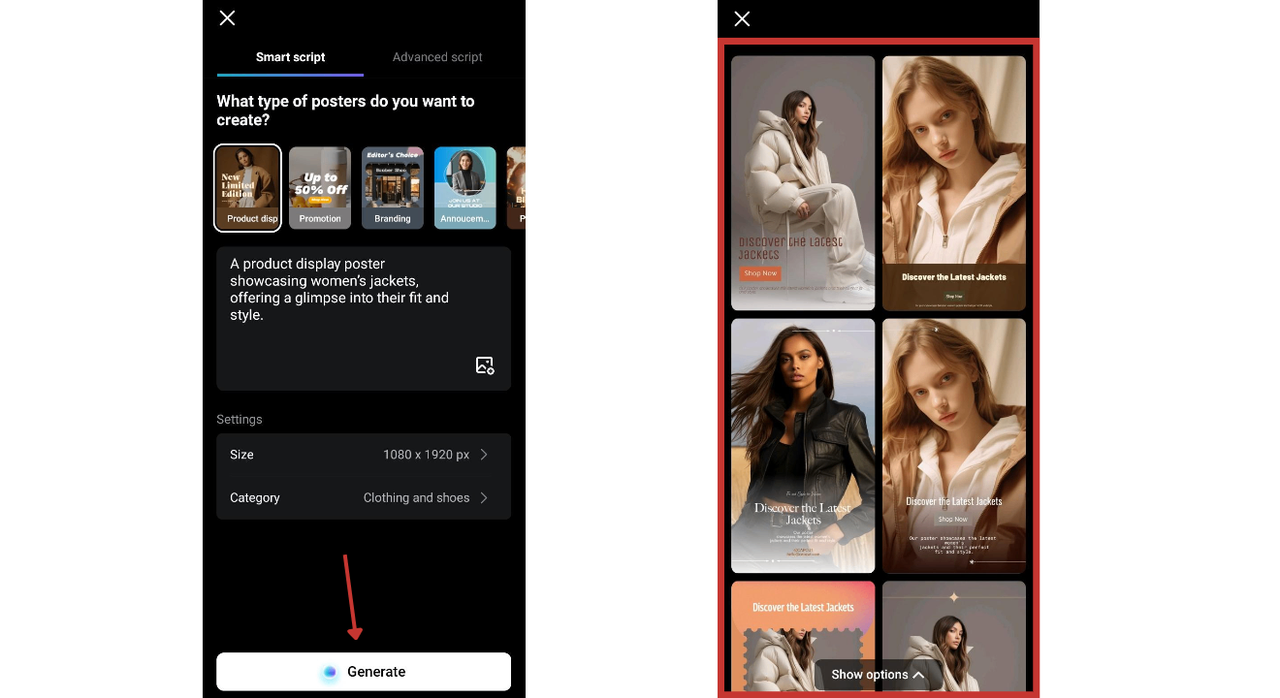Select the white puffer jacket poster
The image size is (1280, 698).
tap(803, 183)
